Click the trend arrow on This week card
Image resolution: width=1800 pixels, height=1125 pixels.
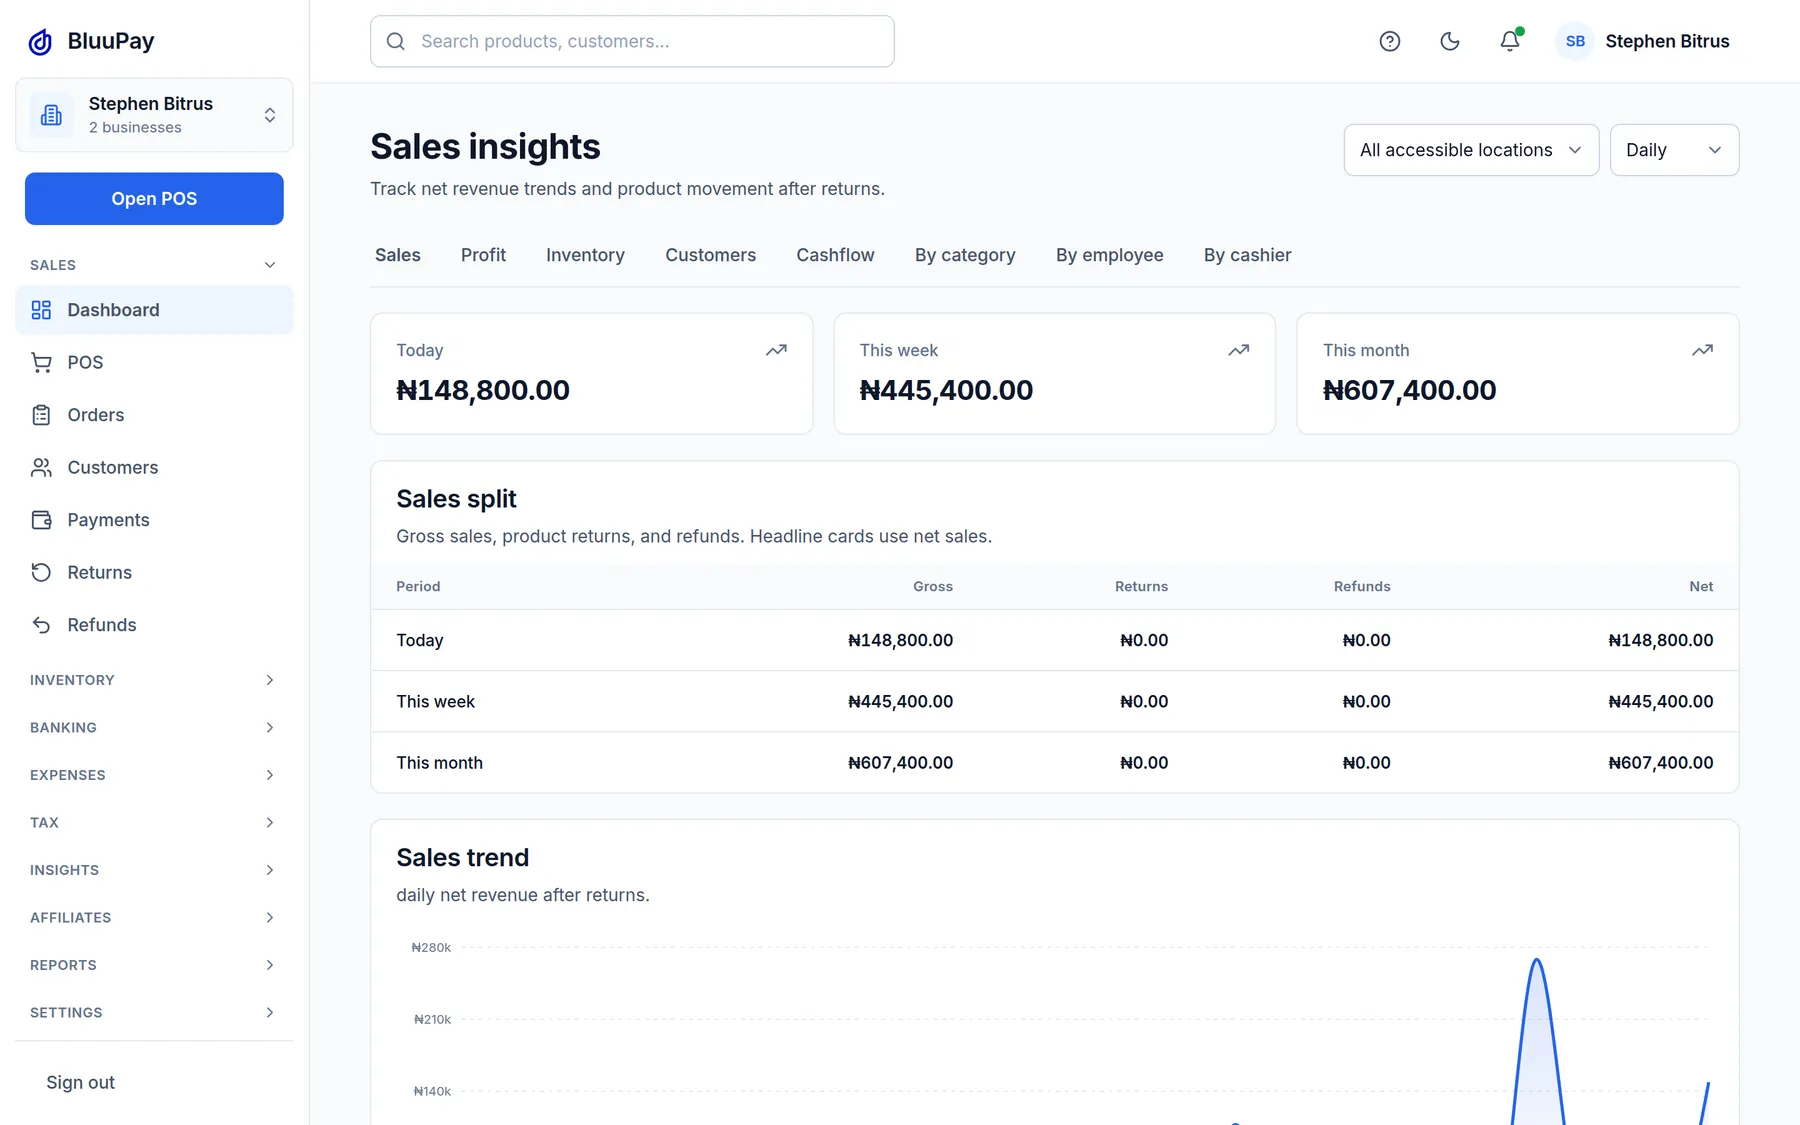1239,350
